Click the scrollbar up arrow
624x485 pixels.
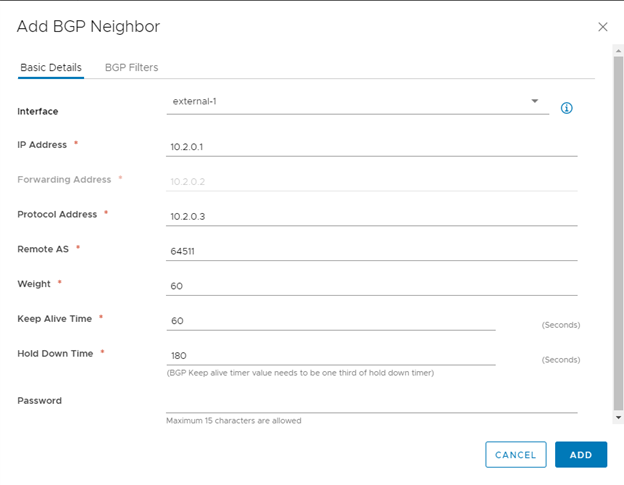tap(618, 51)
